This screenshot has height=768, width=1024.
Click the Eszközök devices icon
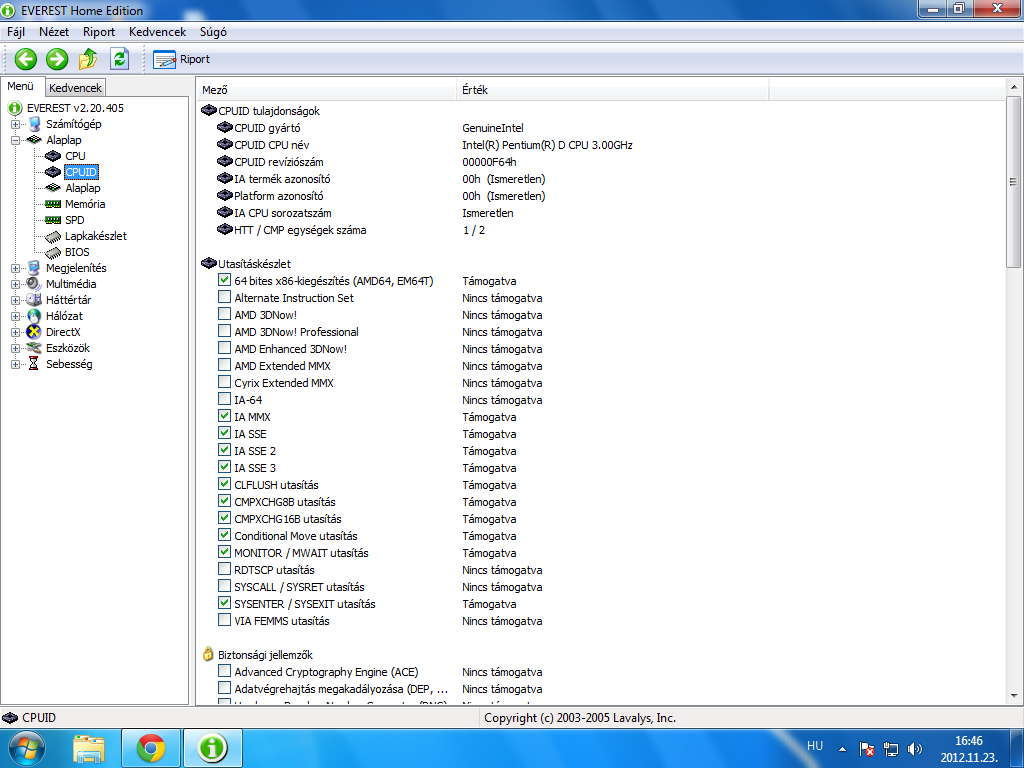click(x=34, y=348)
